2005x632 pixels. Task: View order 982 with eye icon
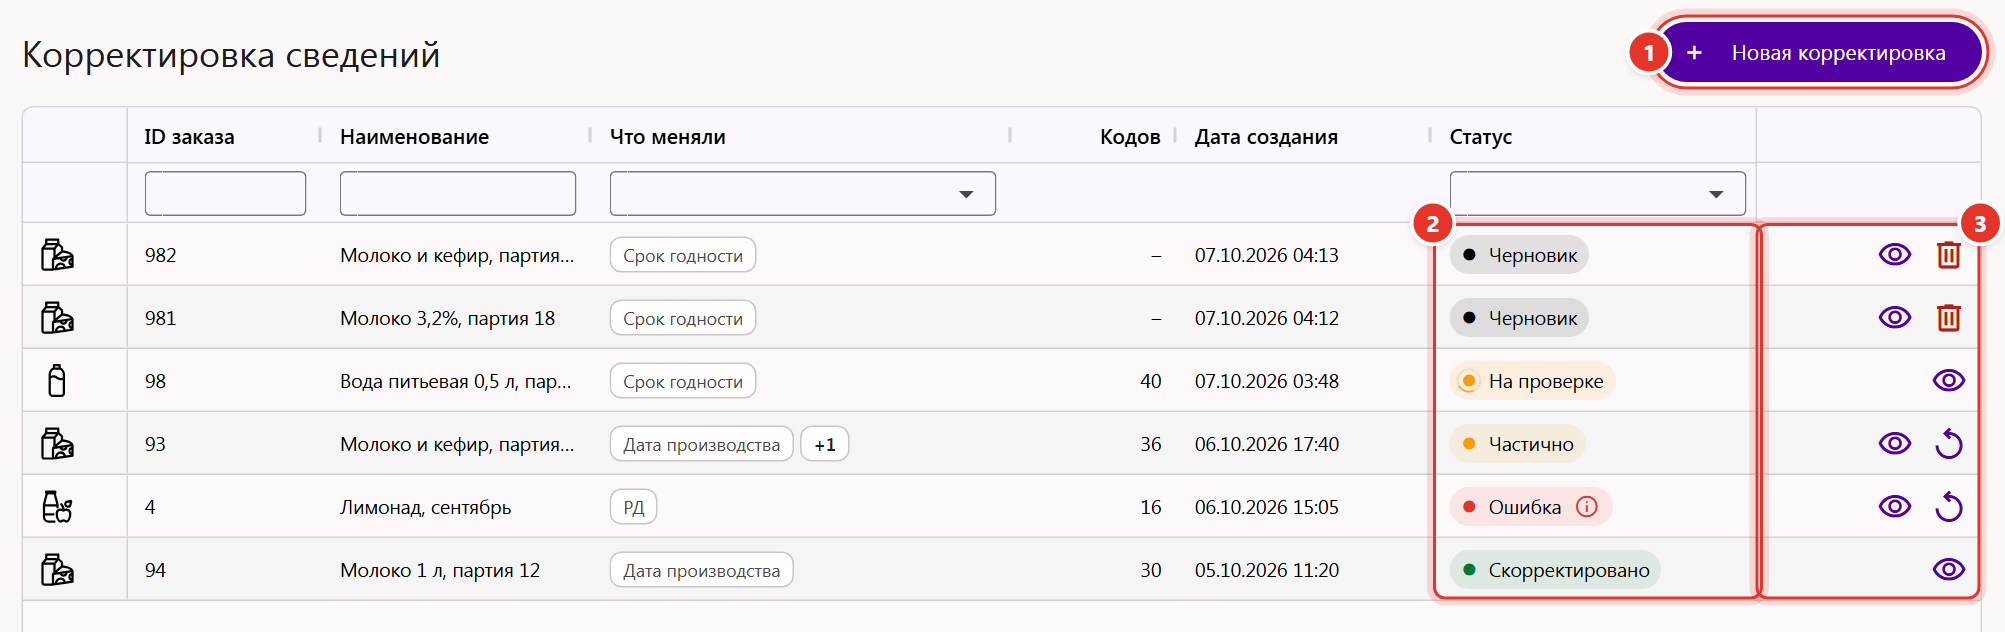(1895, 255)
